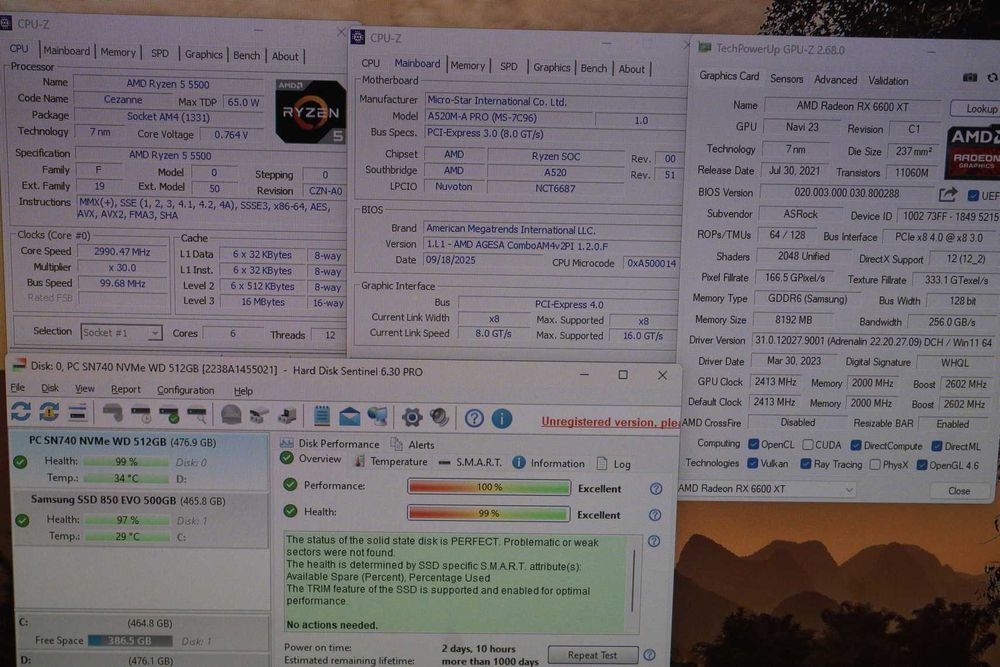Select Bench tab in middle CPU-Z window
Screen dimensions: 1000x667
tap(594, 68)
